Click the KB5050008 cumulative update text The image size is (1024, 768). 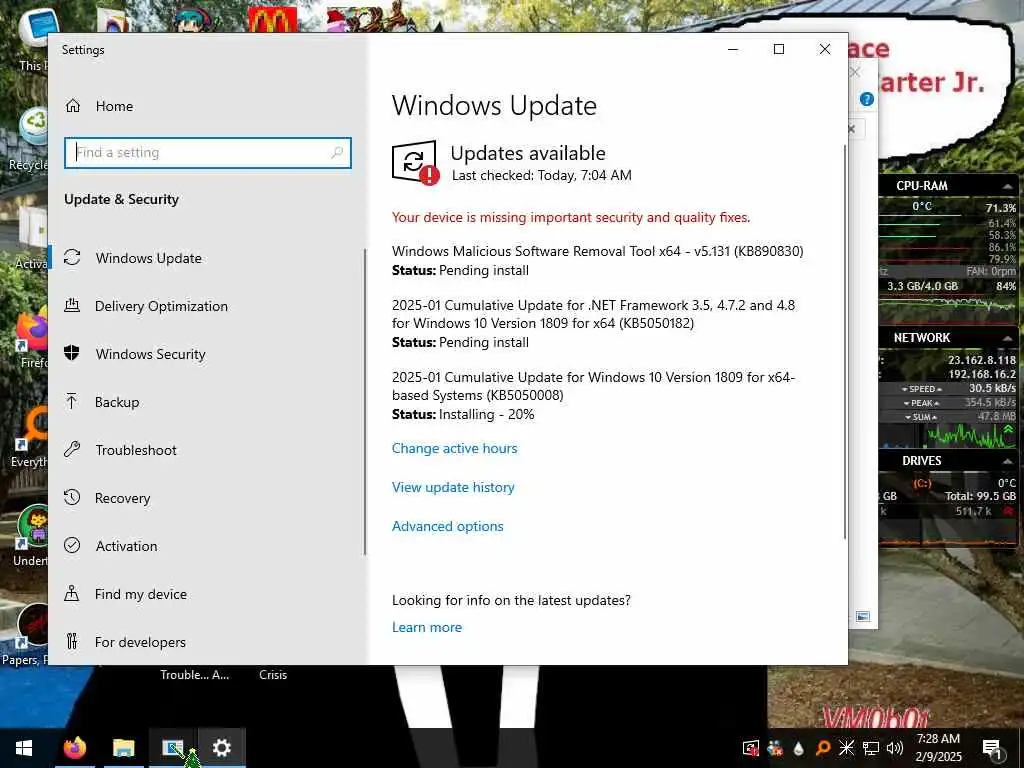(594, 386)
